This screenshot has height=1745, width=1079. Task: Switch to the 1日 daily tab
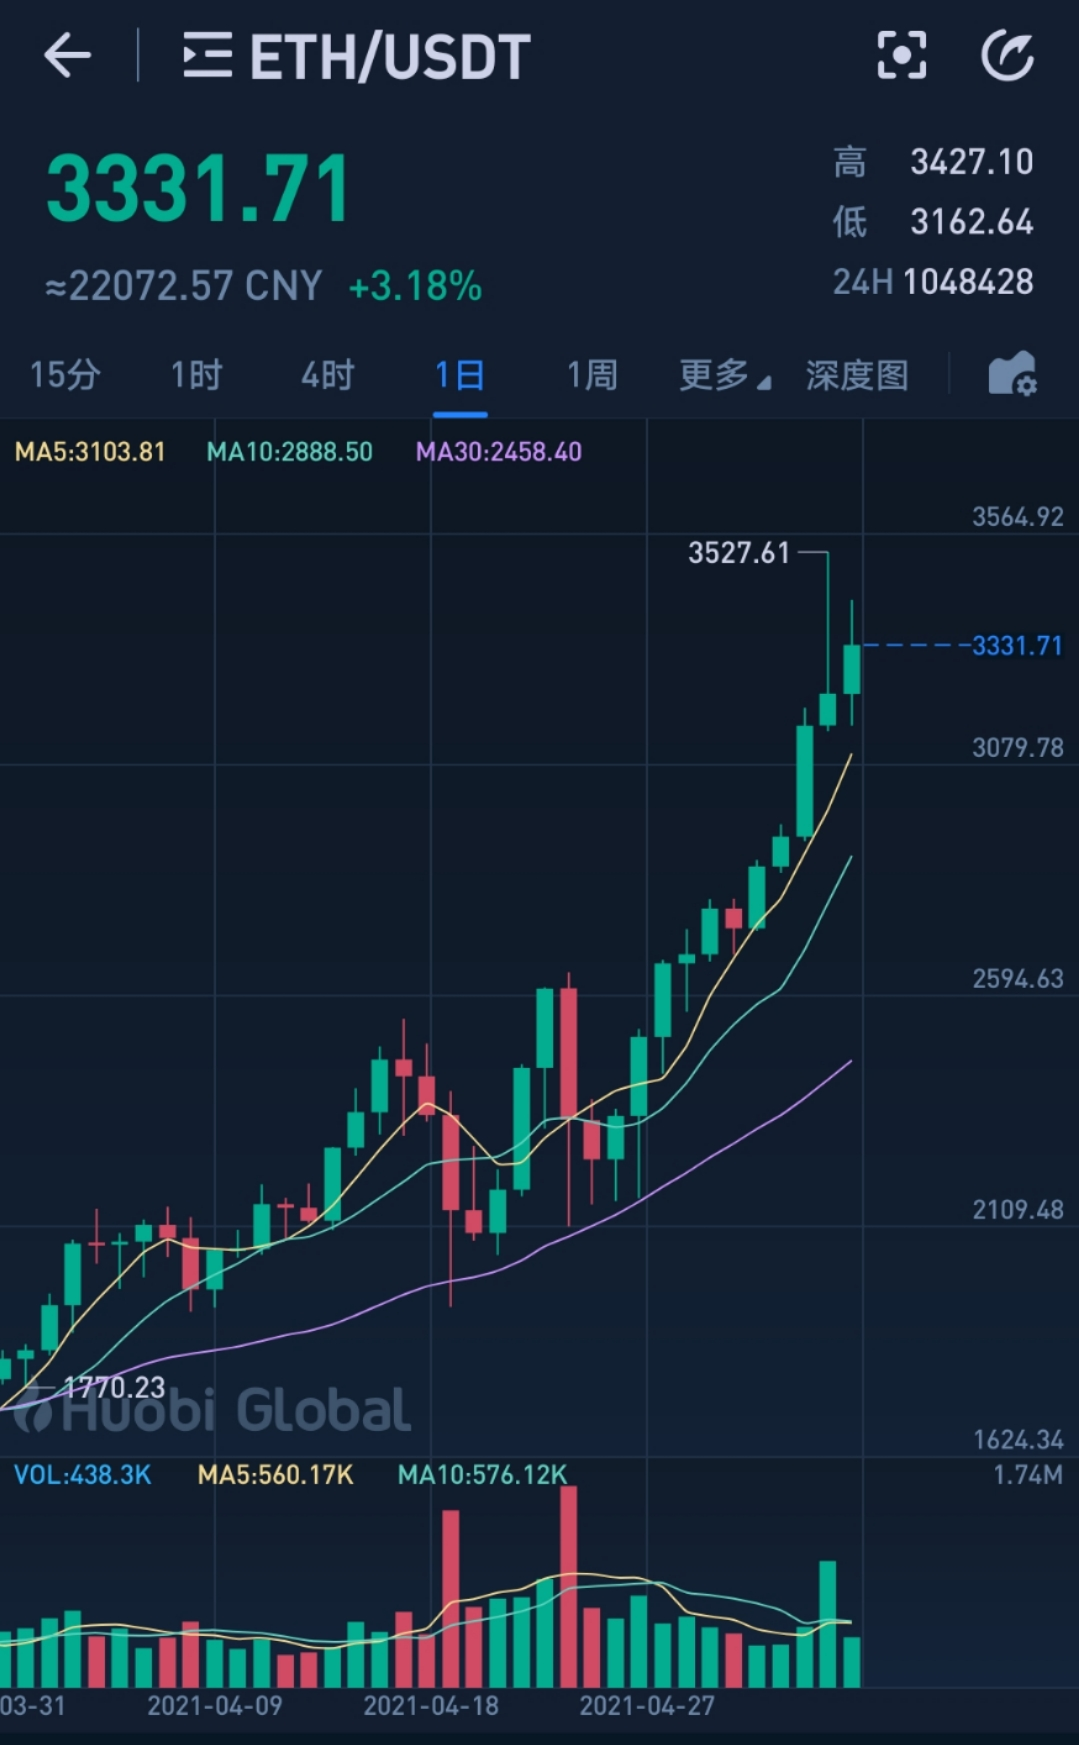tap(460, 374)
